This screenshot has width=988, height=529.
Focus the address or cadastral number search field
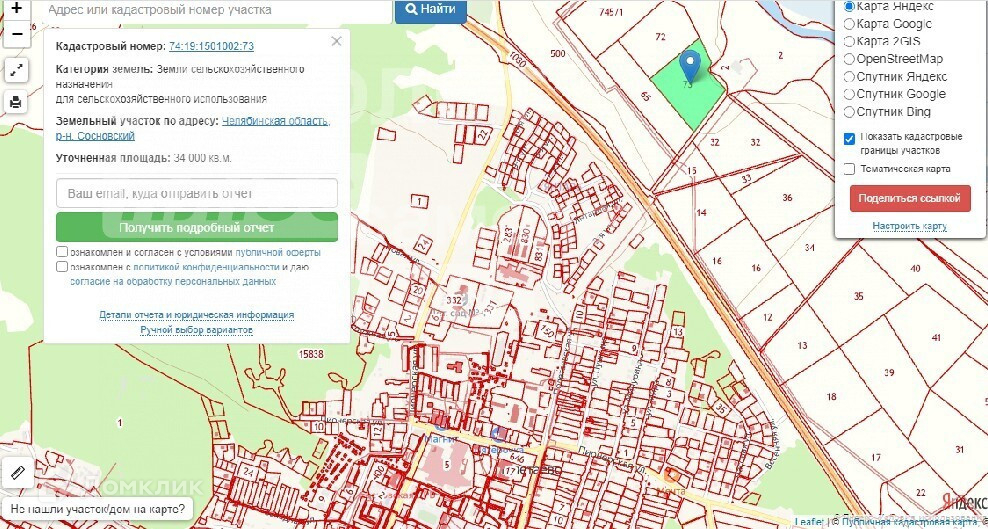(x=217, y=10)
